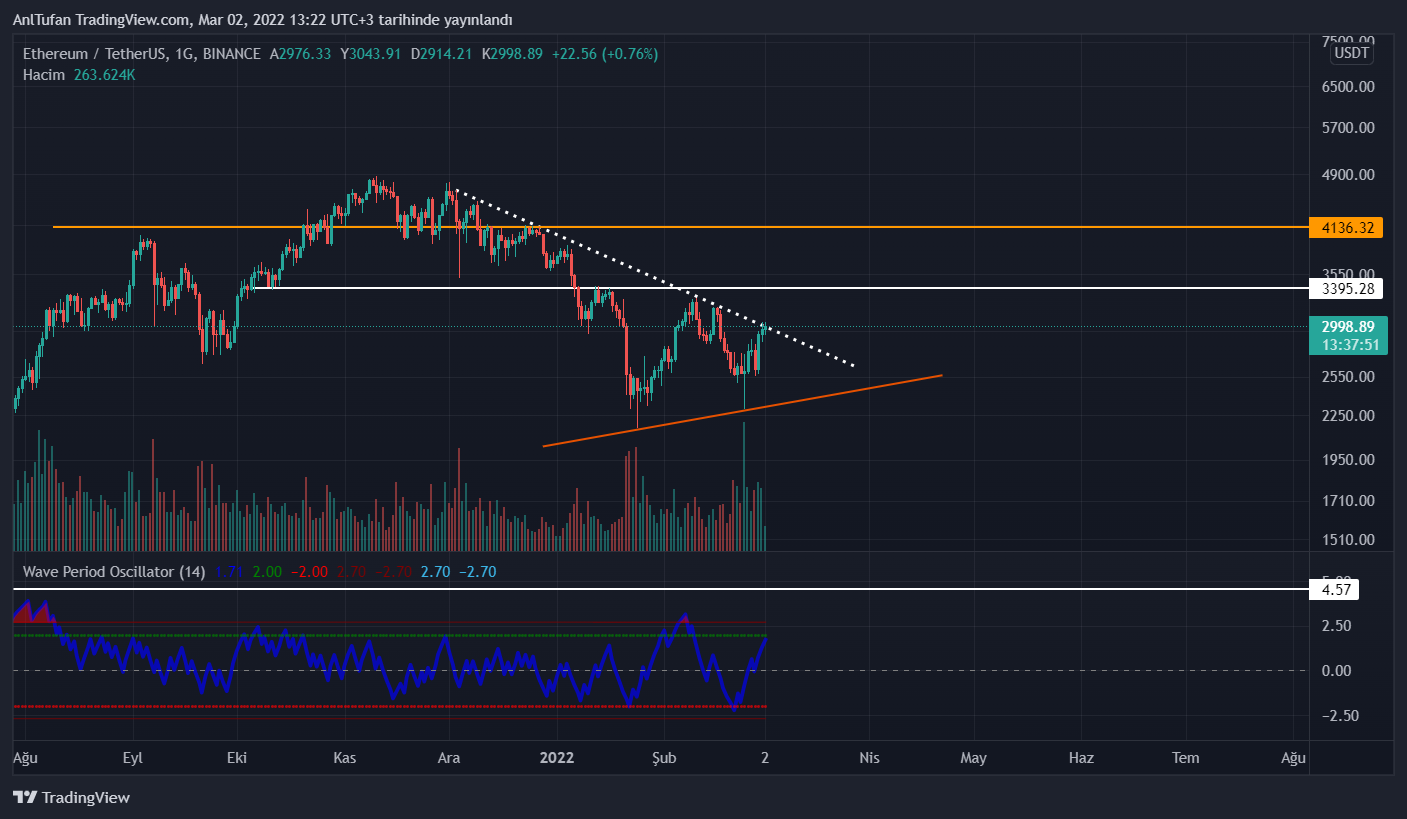Click the Wave Period Oscillator (14) title
The image size is (1407, 819).
(114, 572)
